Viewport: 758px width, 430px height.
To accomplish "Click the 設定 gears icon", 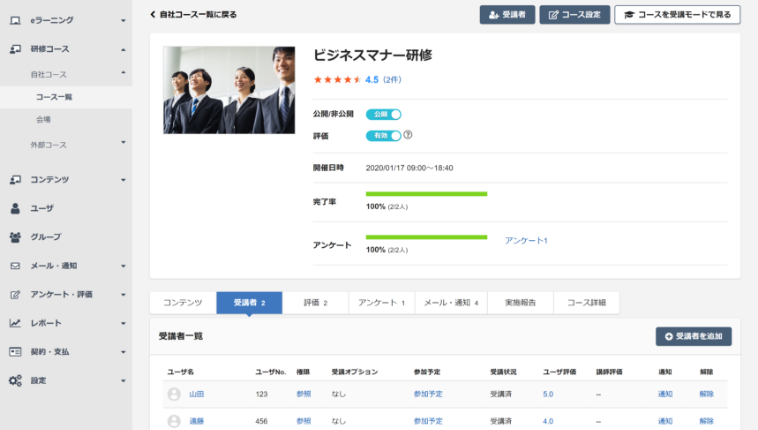I will pos(15,381).
